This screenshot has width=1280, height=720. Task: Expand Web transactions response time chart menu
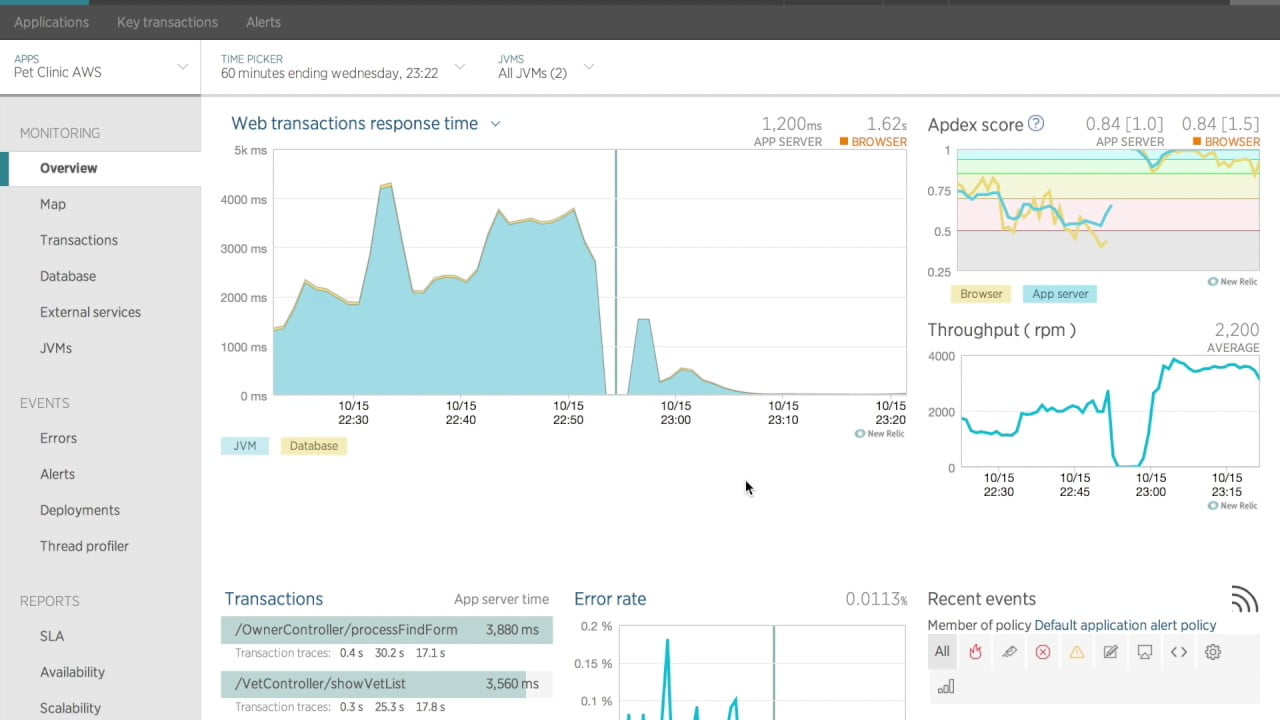point(495,124)
